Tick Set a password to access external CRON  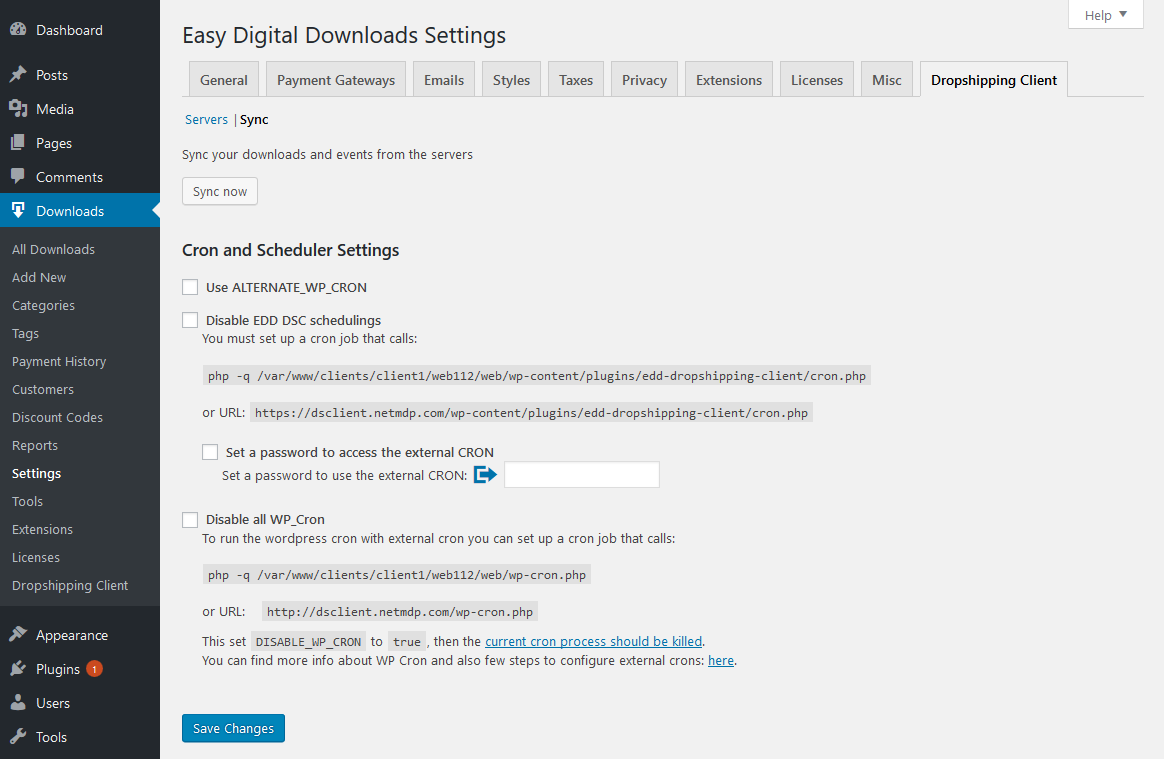pos(210,452)
